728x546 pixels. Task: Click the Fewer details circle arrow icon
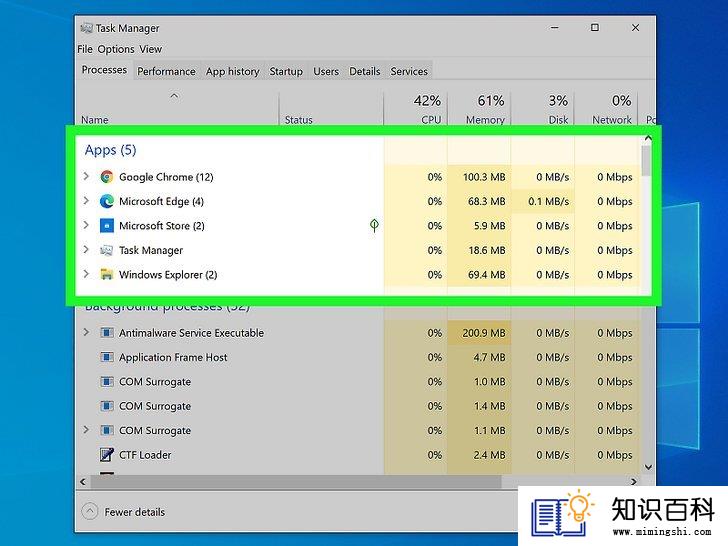click(x=90, y=512)
